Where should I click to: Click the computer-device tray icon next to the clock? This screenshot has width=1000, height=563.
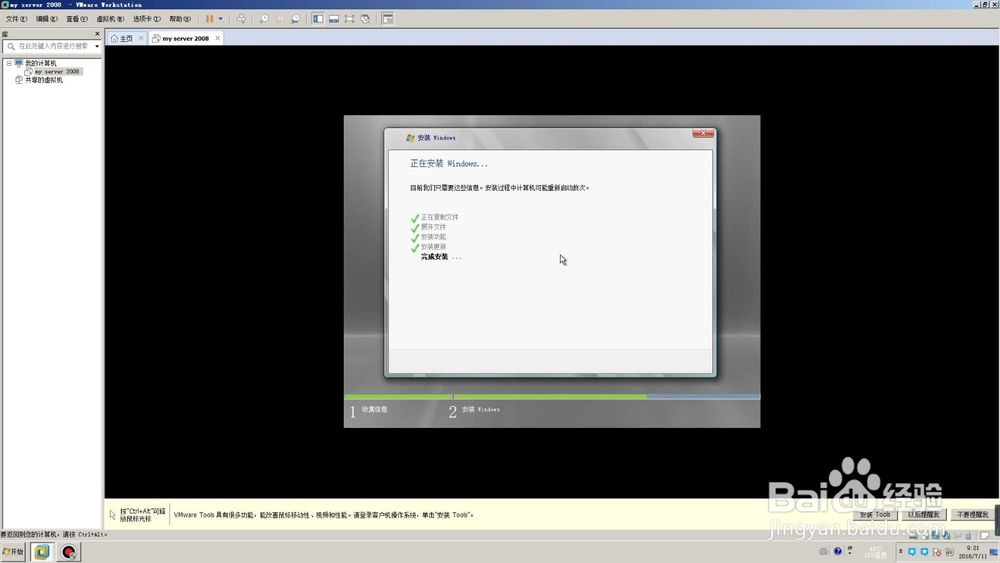pos(949,552)
